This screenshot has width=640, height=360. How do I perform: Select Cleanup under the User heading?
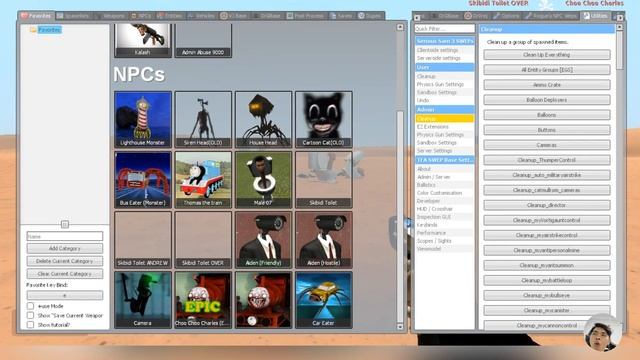click(x=444, y=76)
